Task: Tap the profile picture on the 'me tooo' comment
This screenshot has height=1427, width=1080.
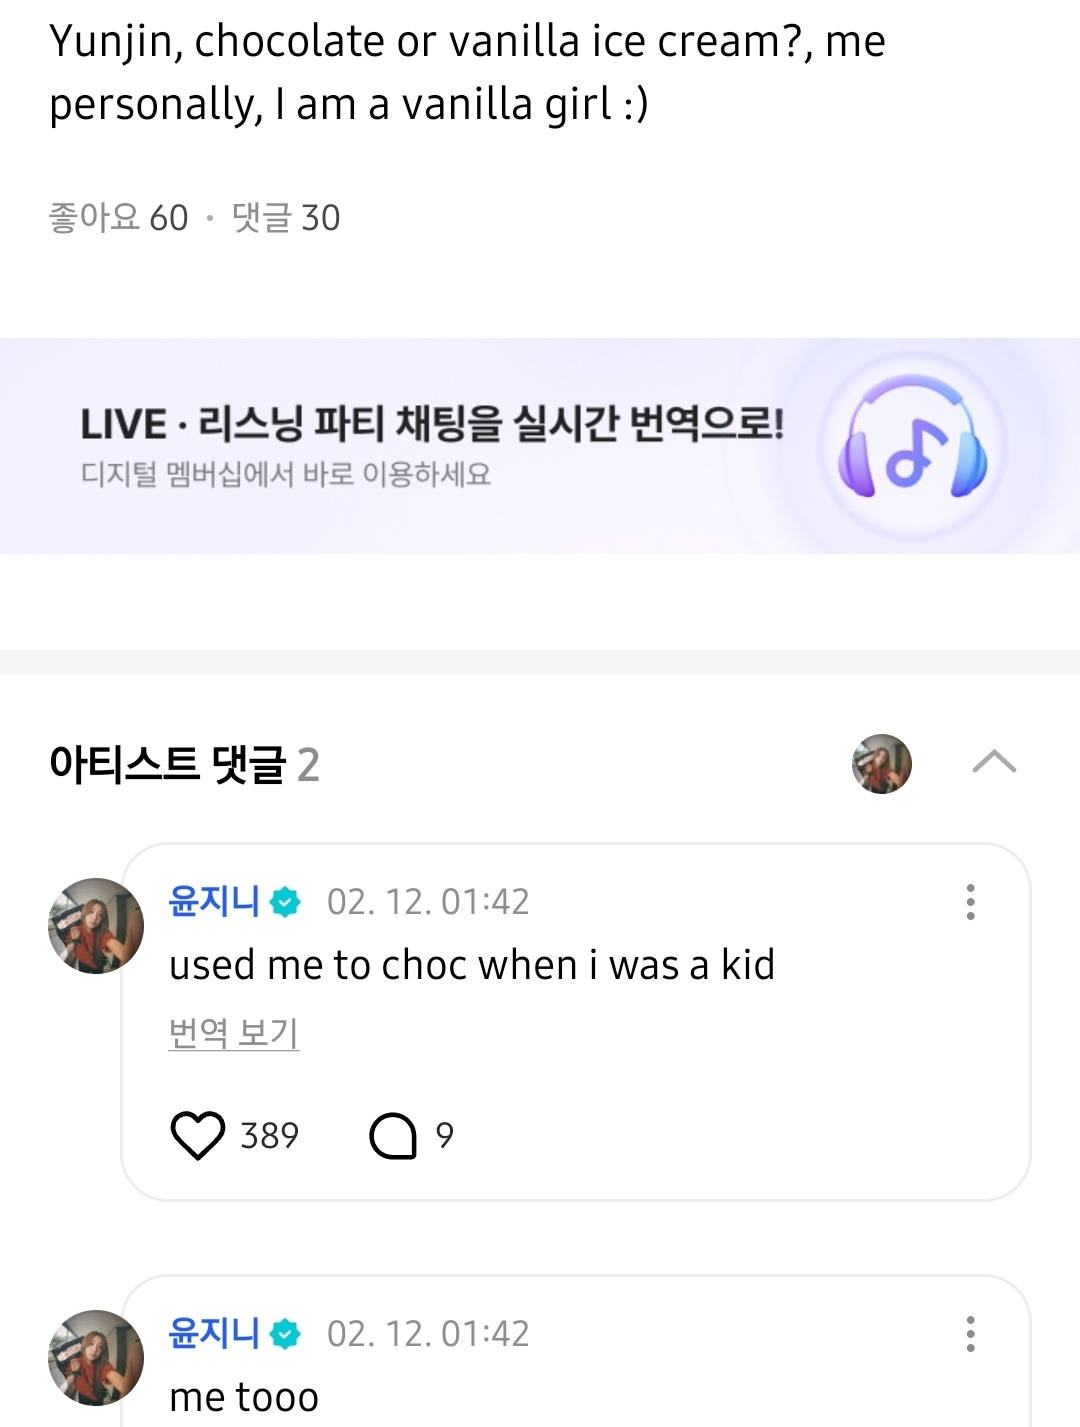Action: point(96,1358)
